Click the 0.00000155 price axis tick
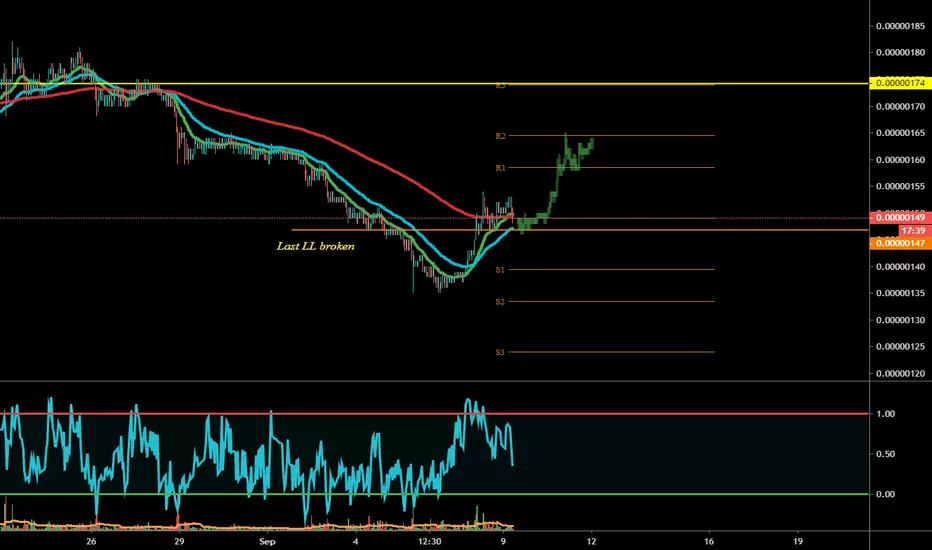This screenshot has height=550, width=932. [900, 187]
